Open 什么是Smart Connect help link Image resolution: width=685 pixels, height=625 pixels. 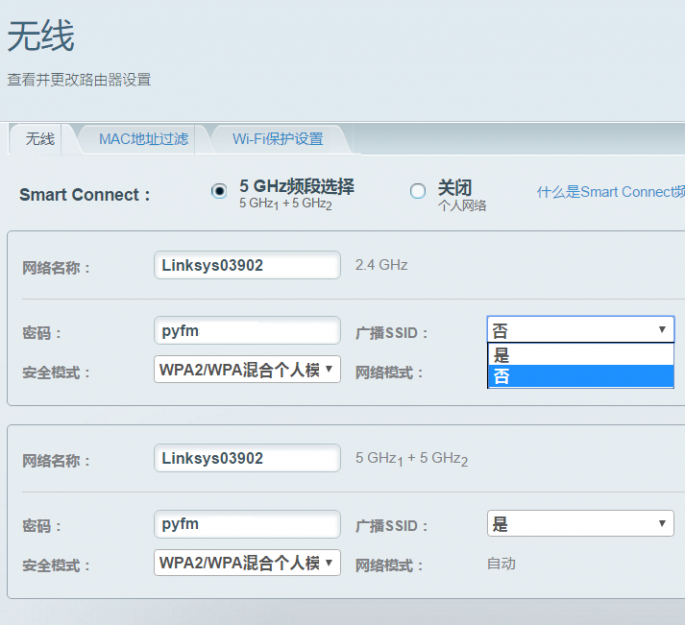pos(611,192)
